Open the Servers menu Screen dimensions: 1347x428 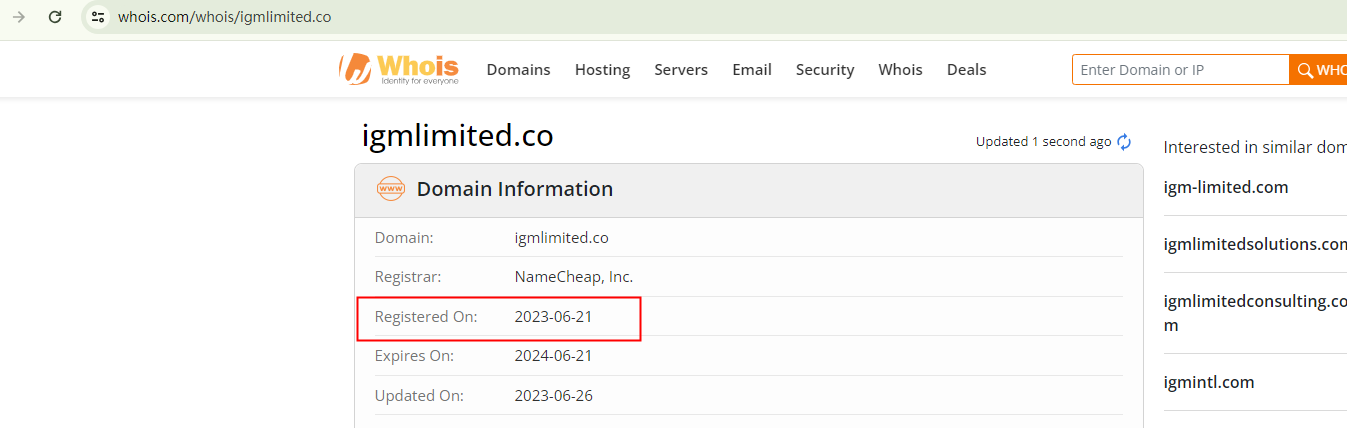coord(681,70)
